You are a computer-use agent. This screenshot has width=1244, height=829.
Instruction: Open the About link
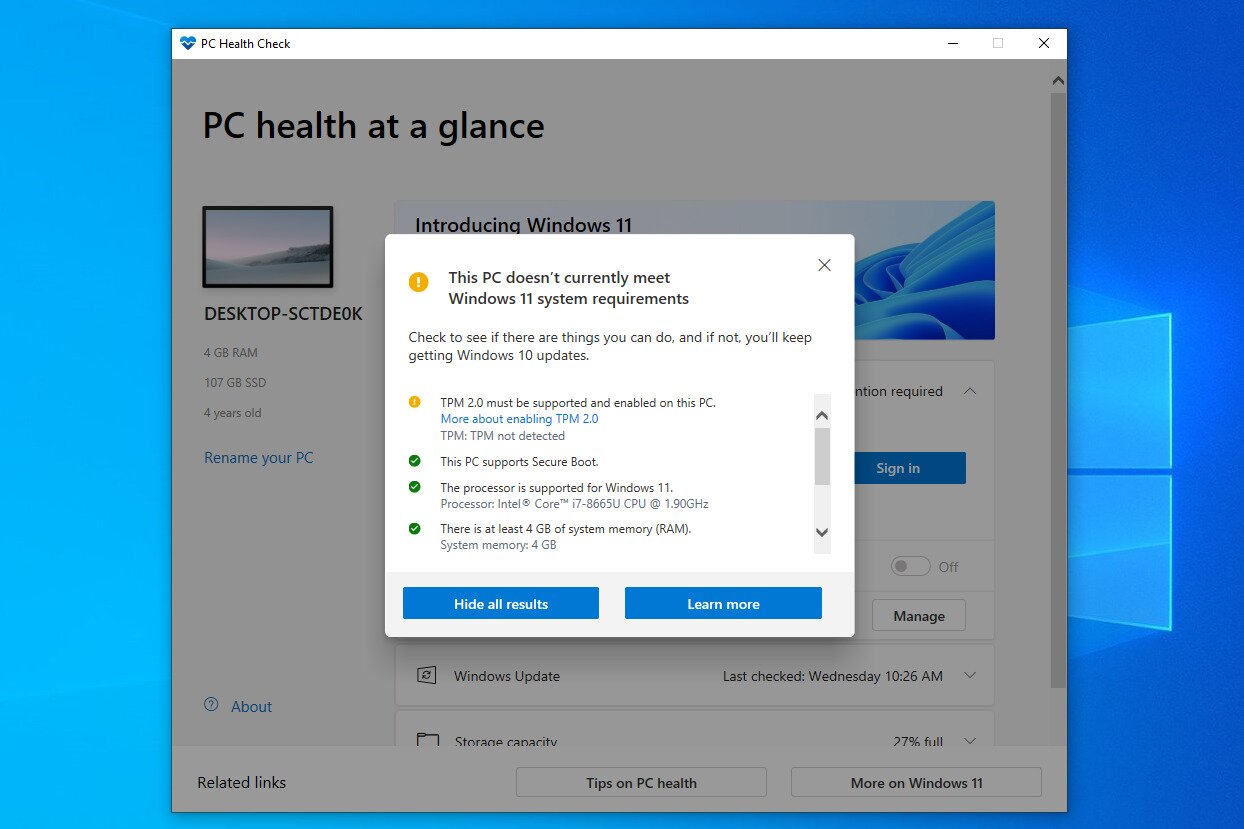point(251,706)
